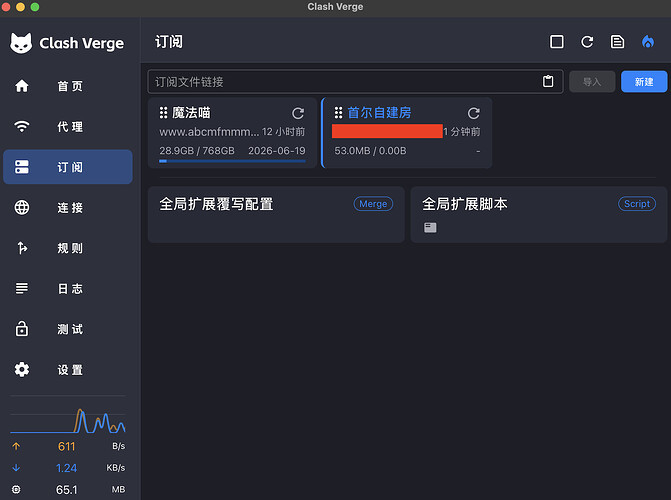This screenshot has width=671, height=500.
Task: Click the 65.1 memory usage value
Action: click(x=66, y=489)
